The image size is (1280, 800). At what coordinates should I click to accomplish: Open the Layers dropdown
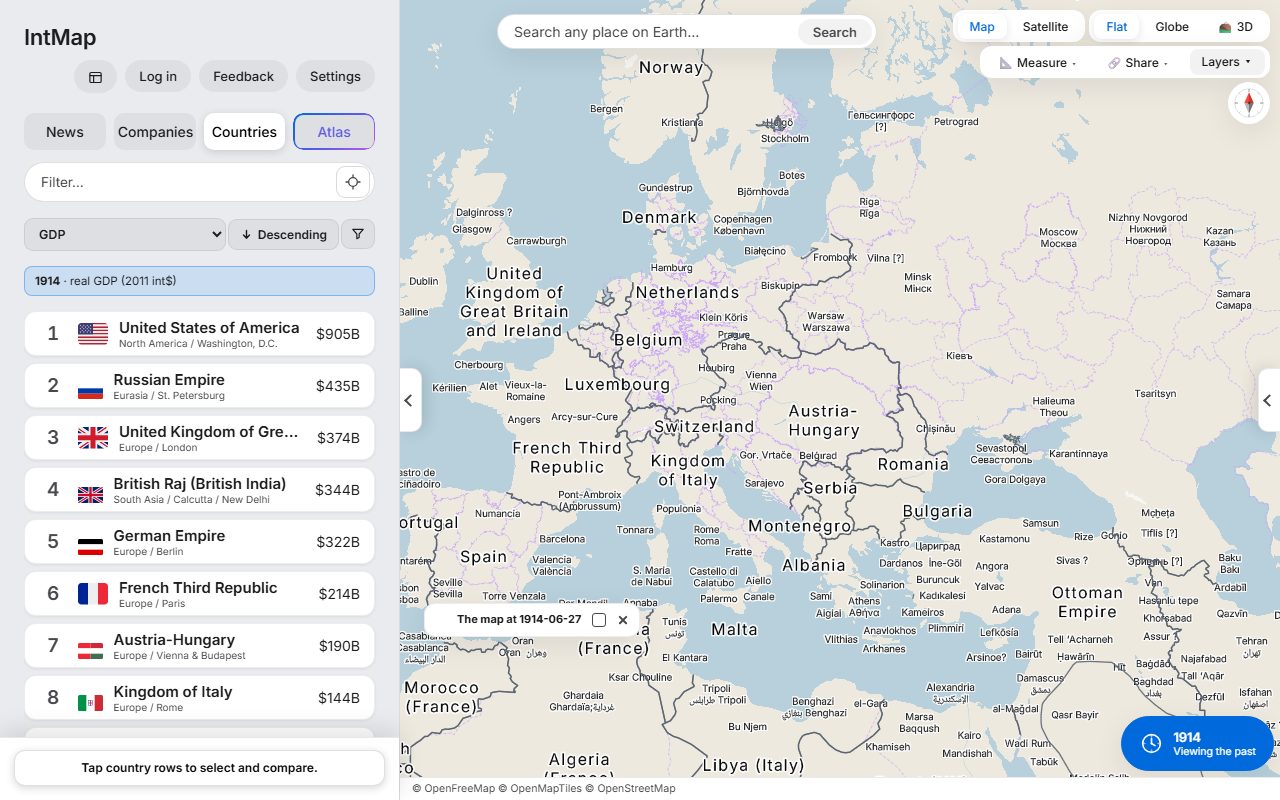point(1227,62)
